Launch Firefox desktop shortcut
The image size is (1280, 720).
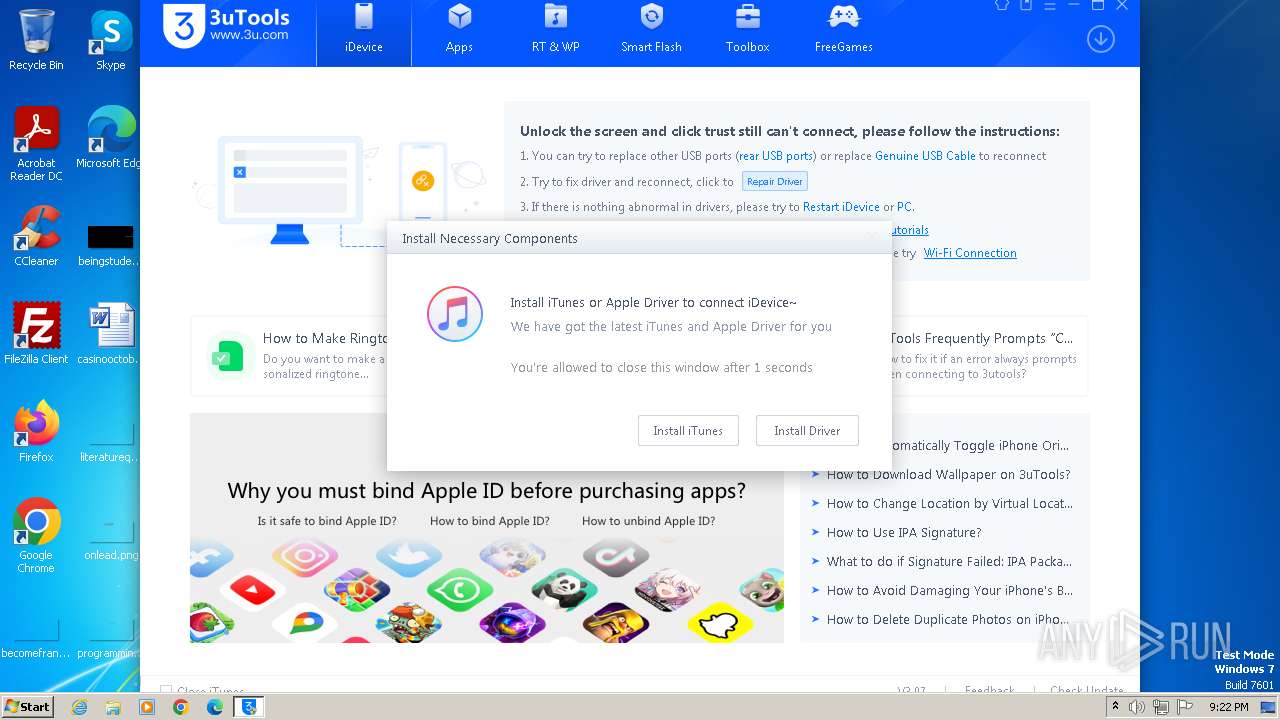coord(36,432)
